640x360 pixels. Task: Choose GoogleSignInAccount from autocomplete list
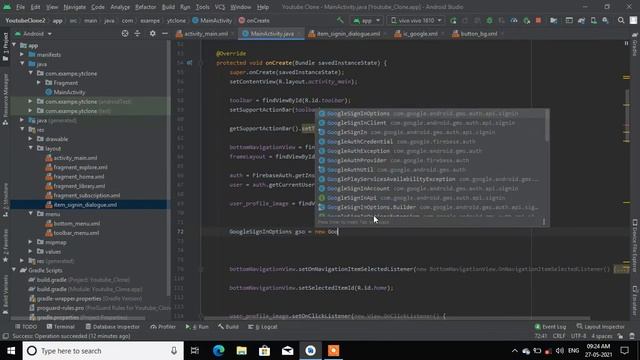point(431,189)
